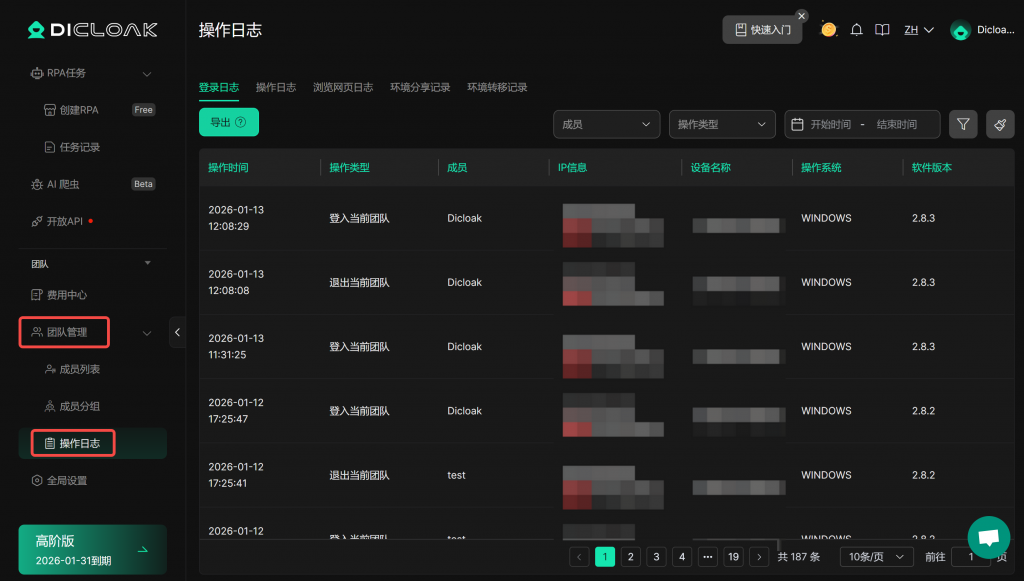Open the notifications bell icon
The image size is (1024, 581).
coord(856,30)
